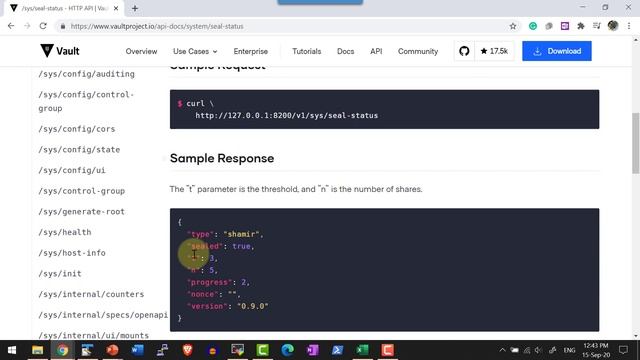Open a new tab with plus button
Viewport: 640px width, 360px height.
[x=135, y=8]
